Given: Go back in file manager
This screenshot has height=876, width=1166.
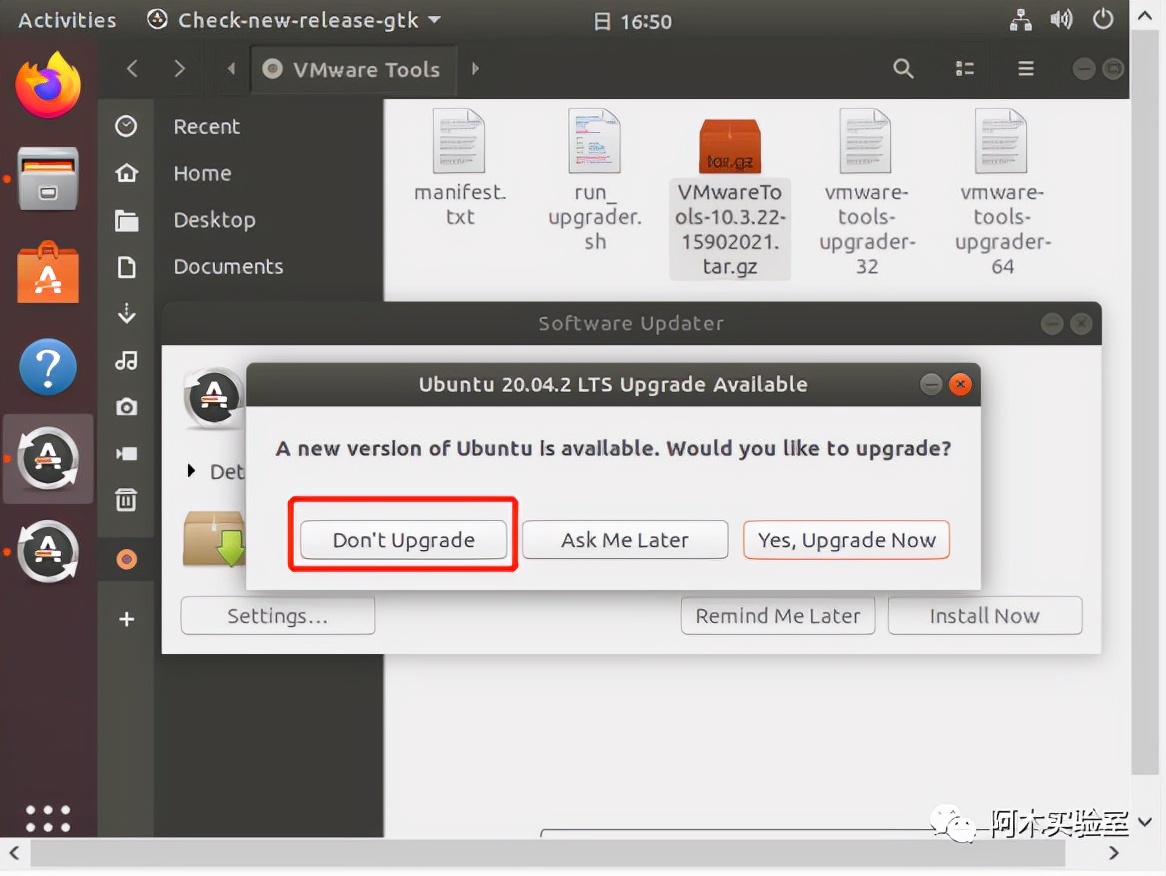Looking at the screenshot, I should click(132, 68).
